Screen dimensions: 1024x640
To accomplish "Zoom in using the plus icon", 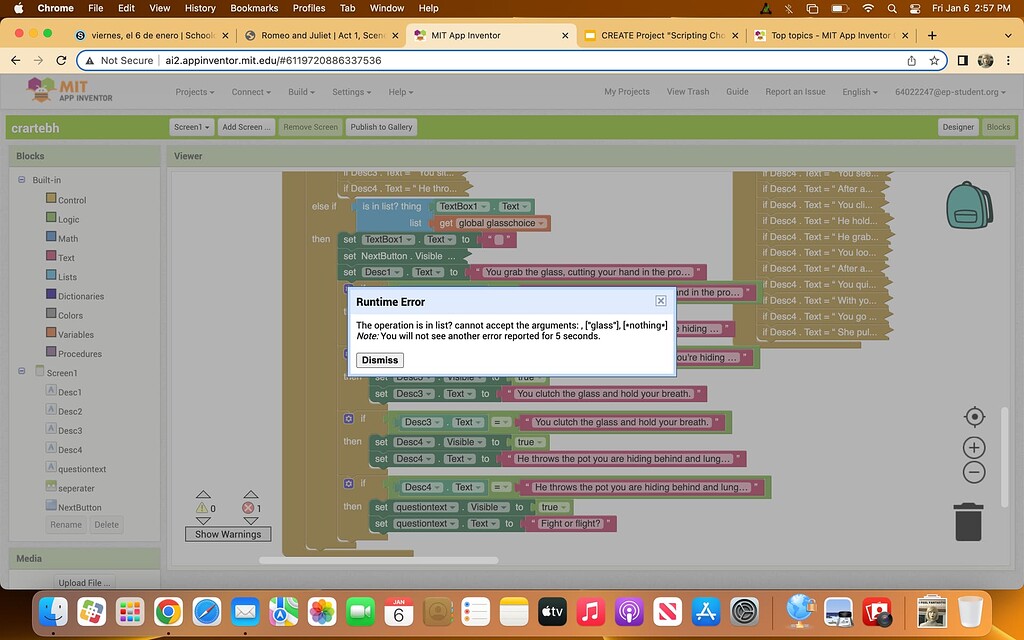I will point(974,447).
